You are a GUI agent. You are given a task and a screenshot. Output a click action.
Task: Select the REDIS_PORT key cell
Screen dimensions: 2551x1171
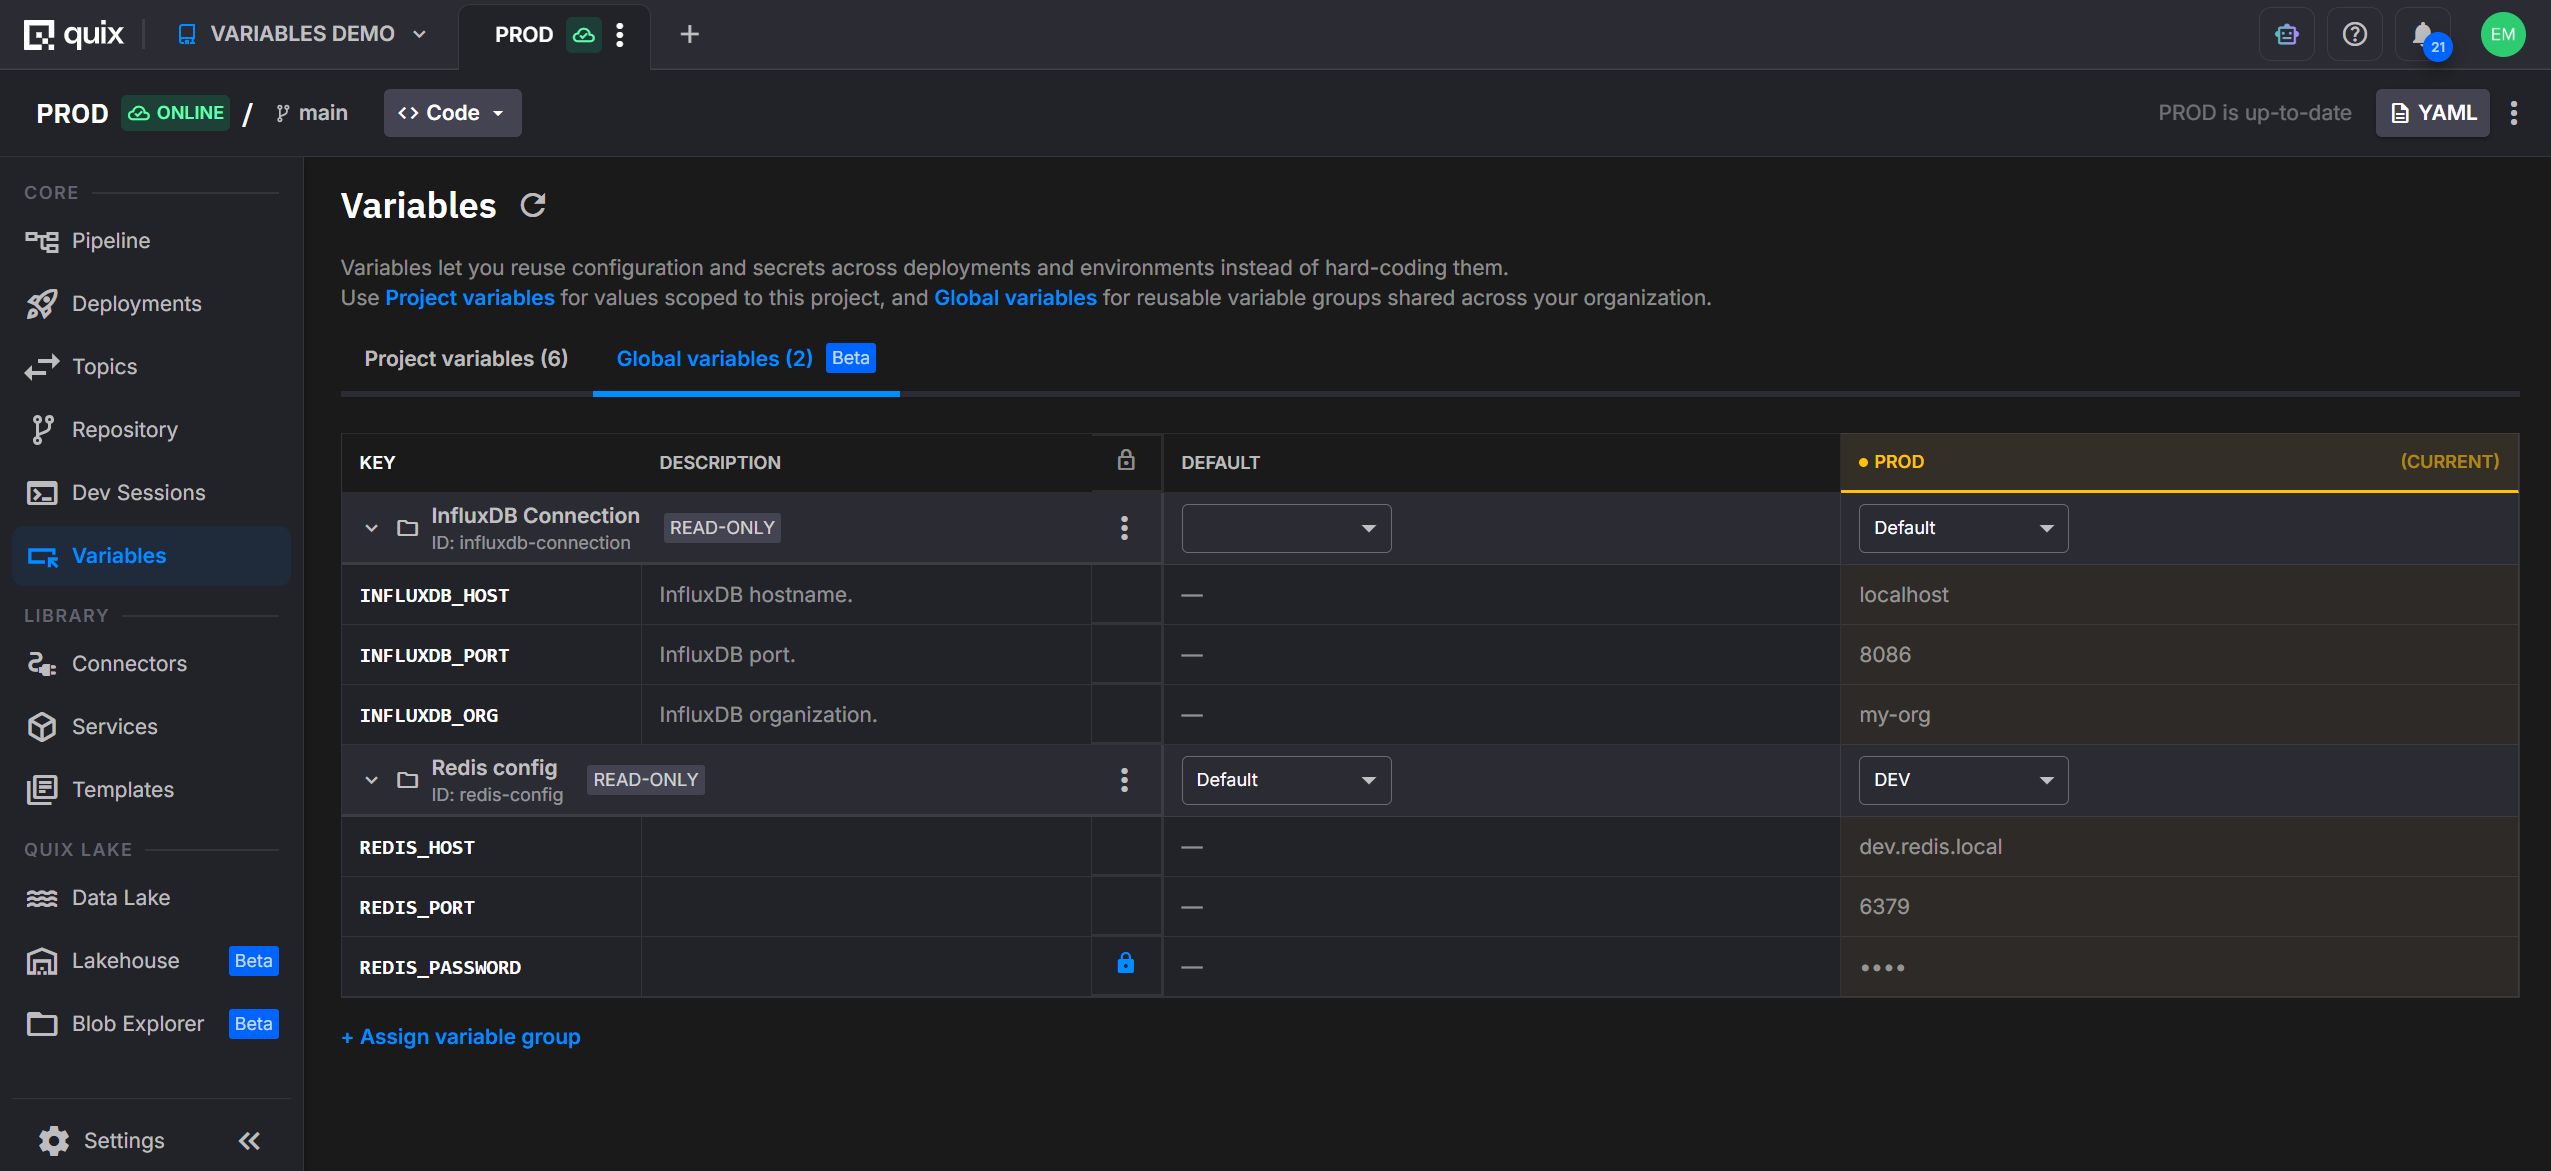pyautogui.click(x=491, y=907)
